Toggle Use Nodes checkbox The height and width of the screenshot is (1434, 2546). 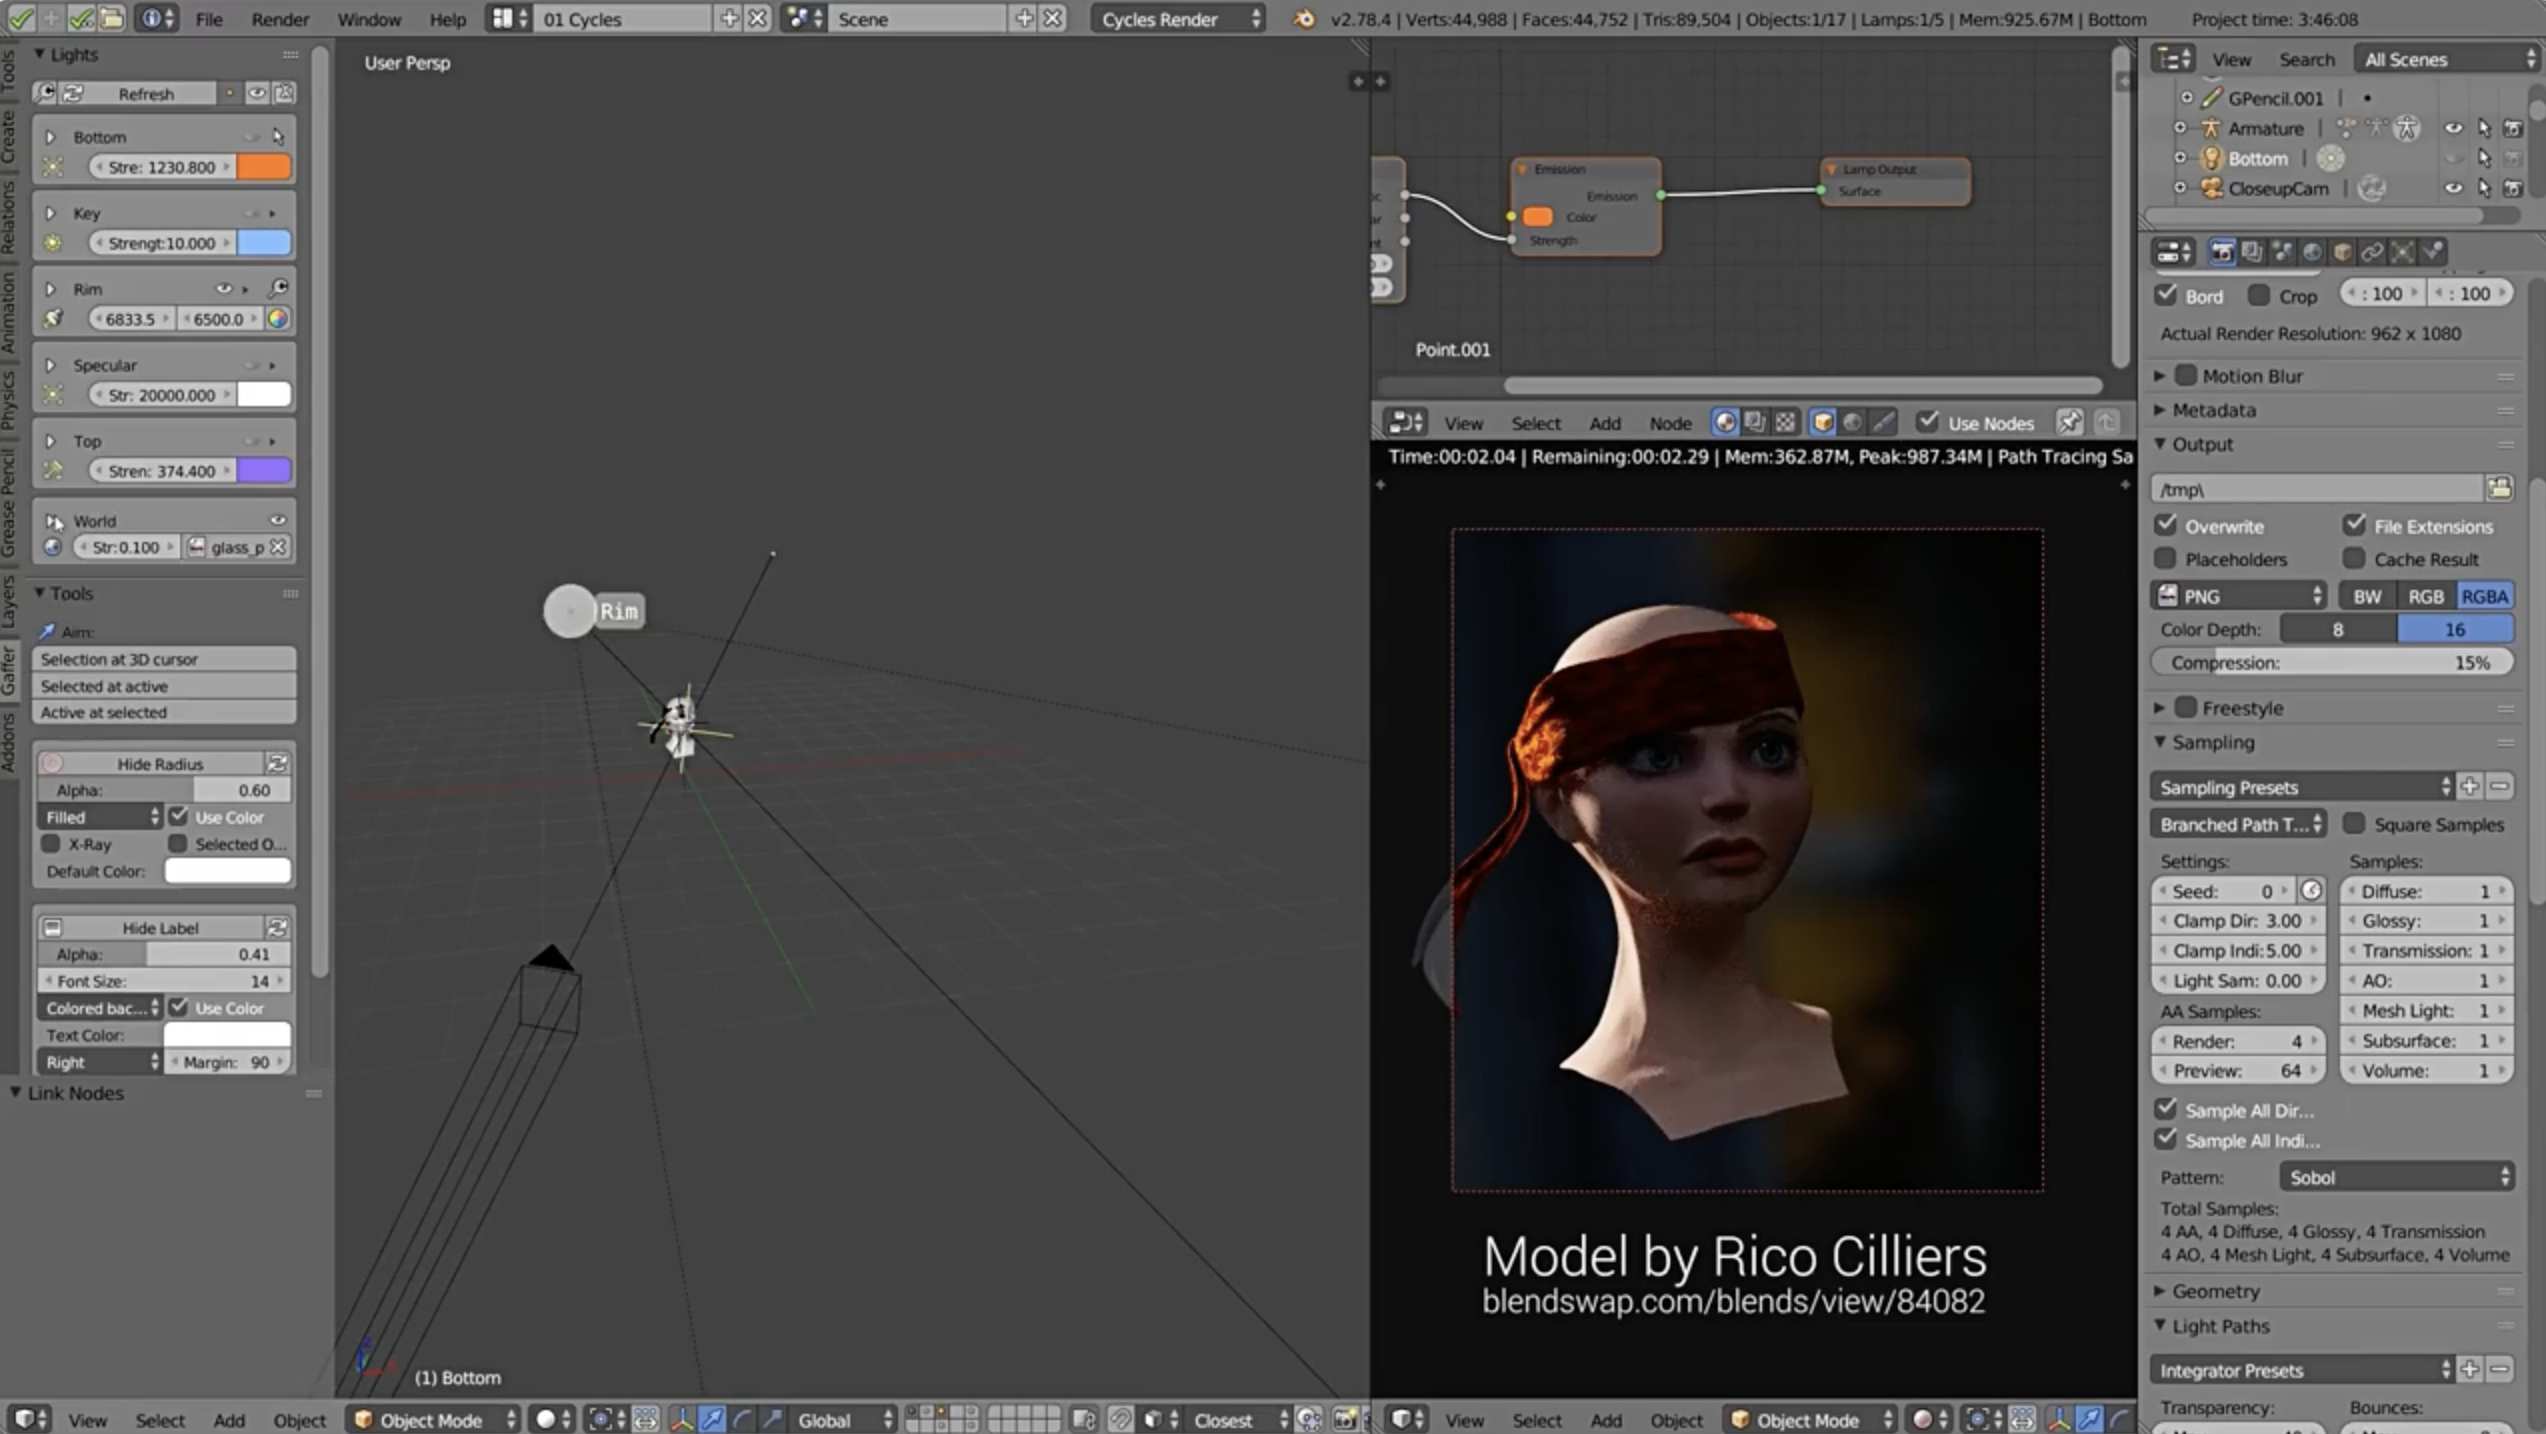pos(1927,421)
